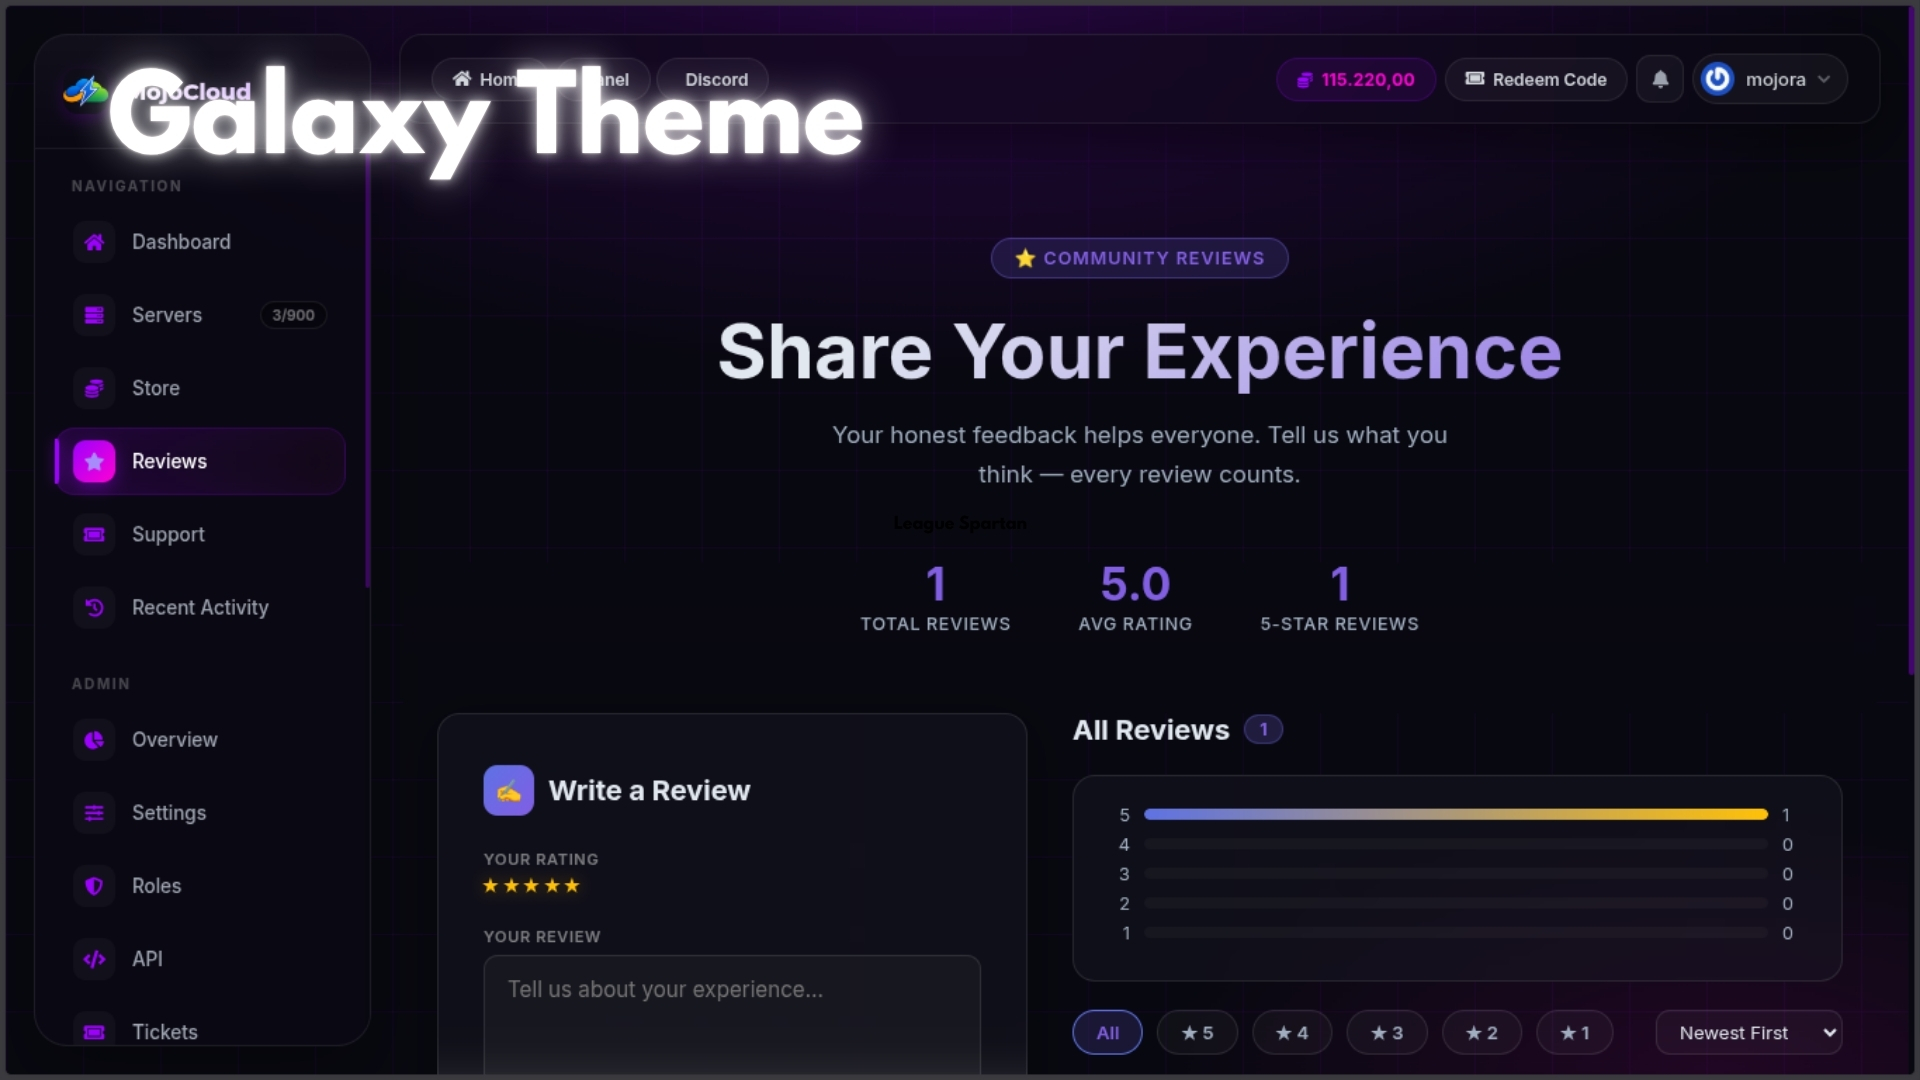Click the admin Overview pie chart icon

[94, 740]
